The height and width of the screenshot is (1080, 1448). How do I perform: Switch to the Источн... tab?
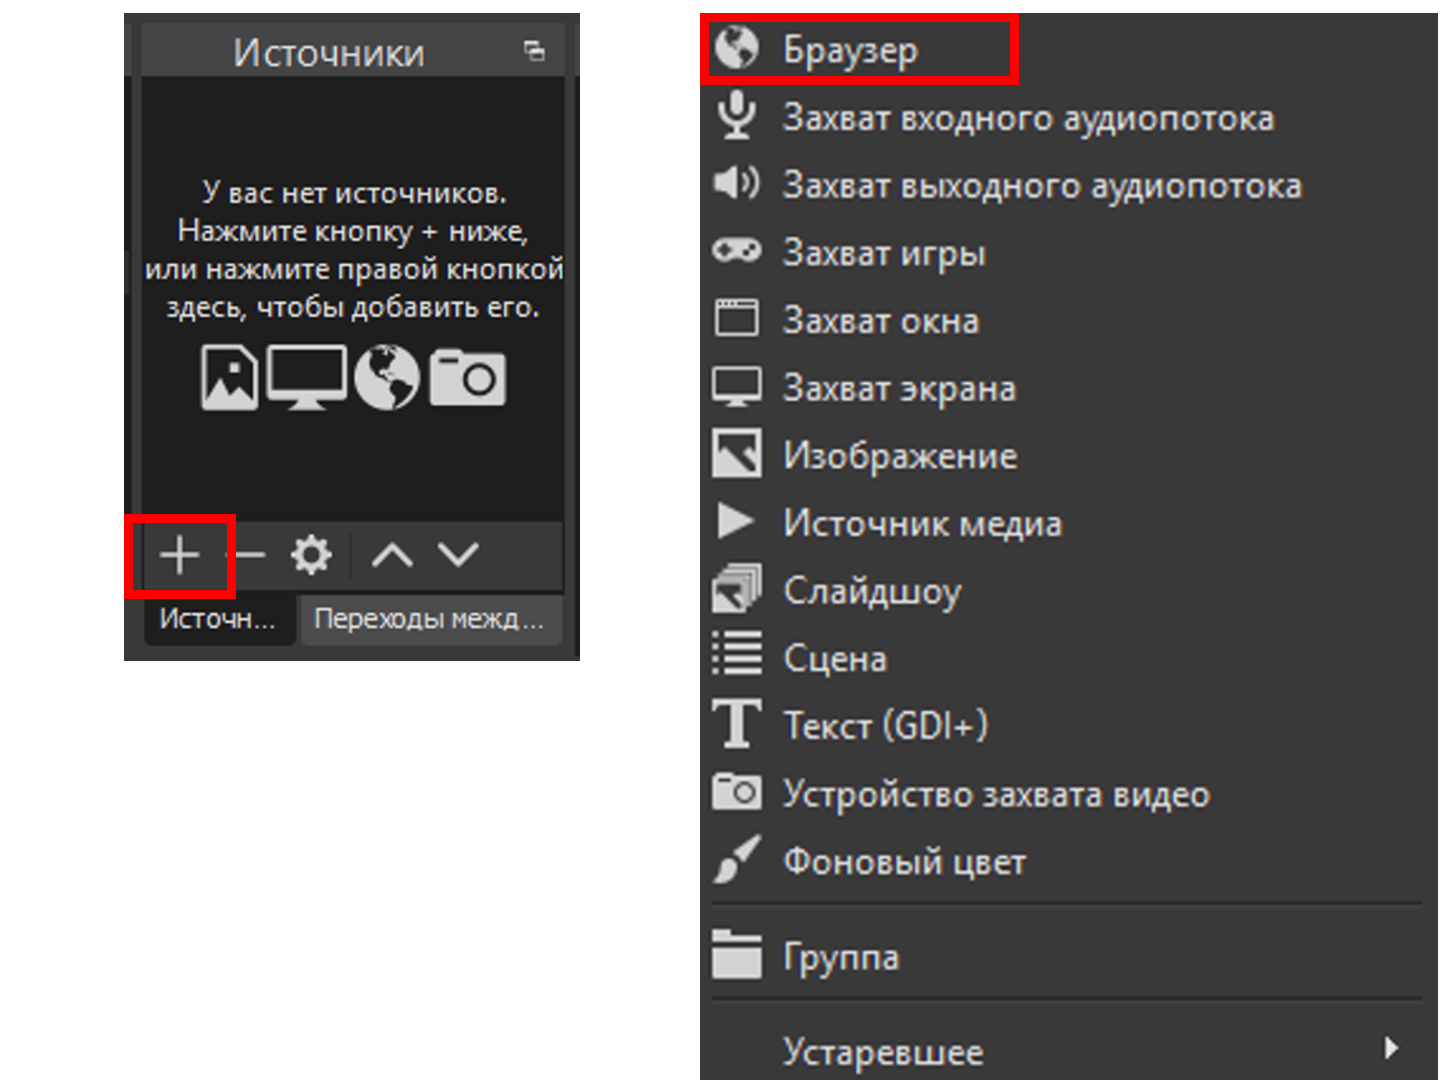click(217, 619)
